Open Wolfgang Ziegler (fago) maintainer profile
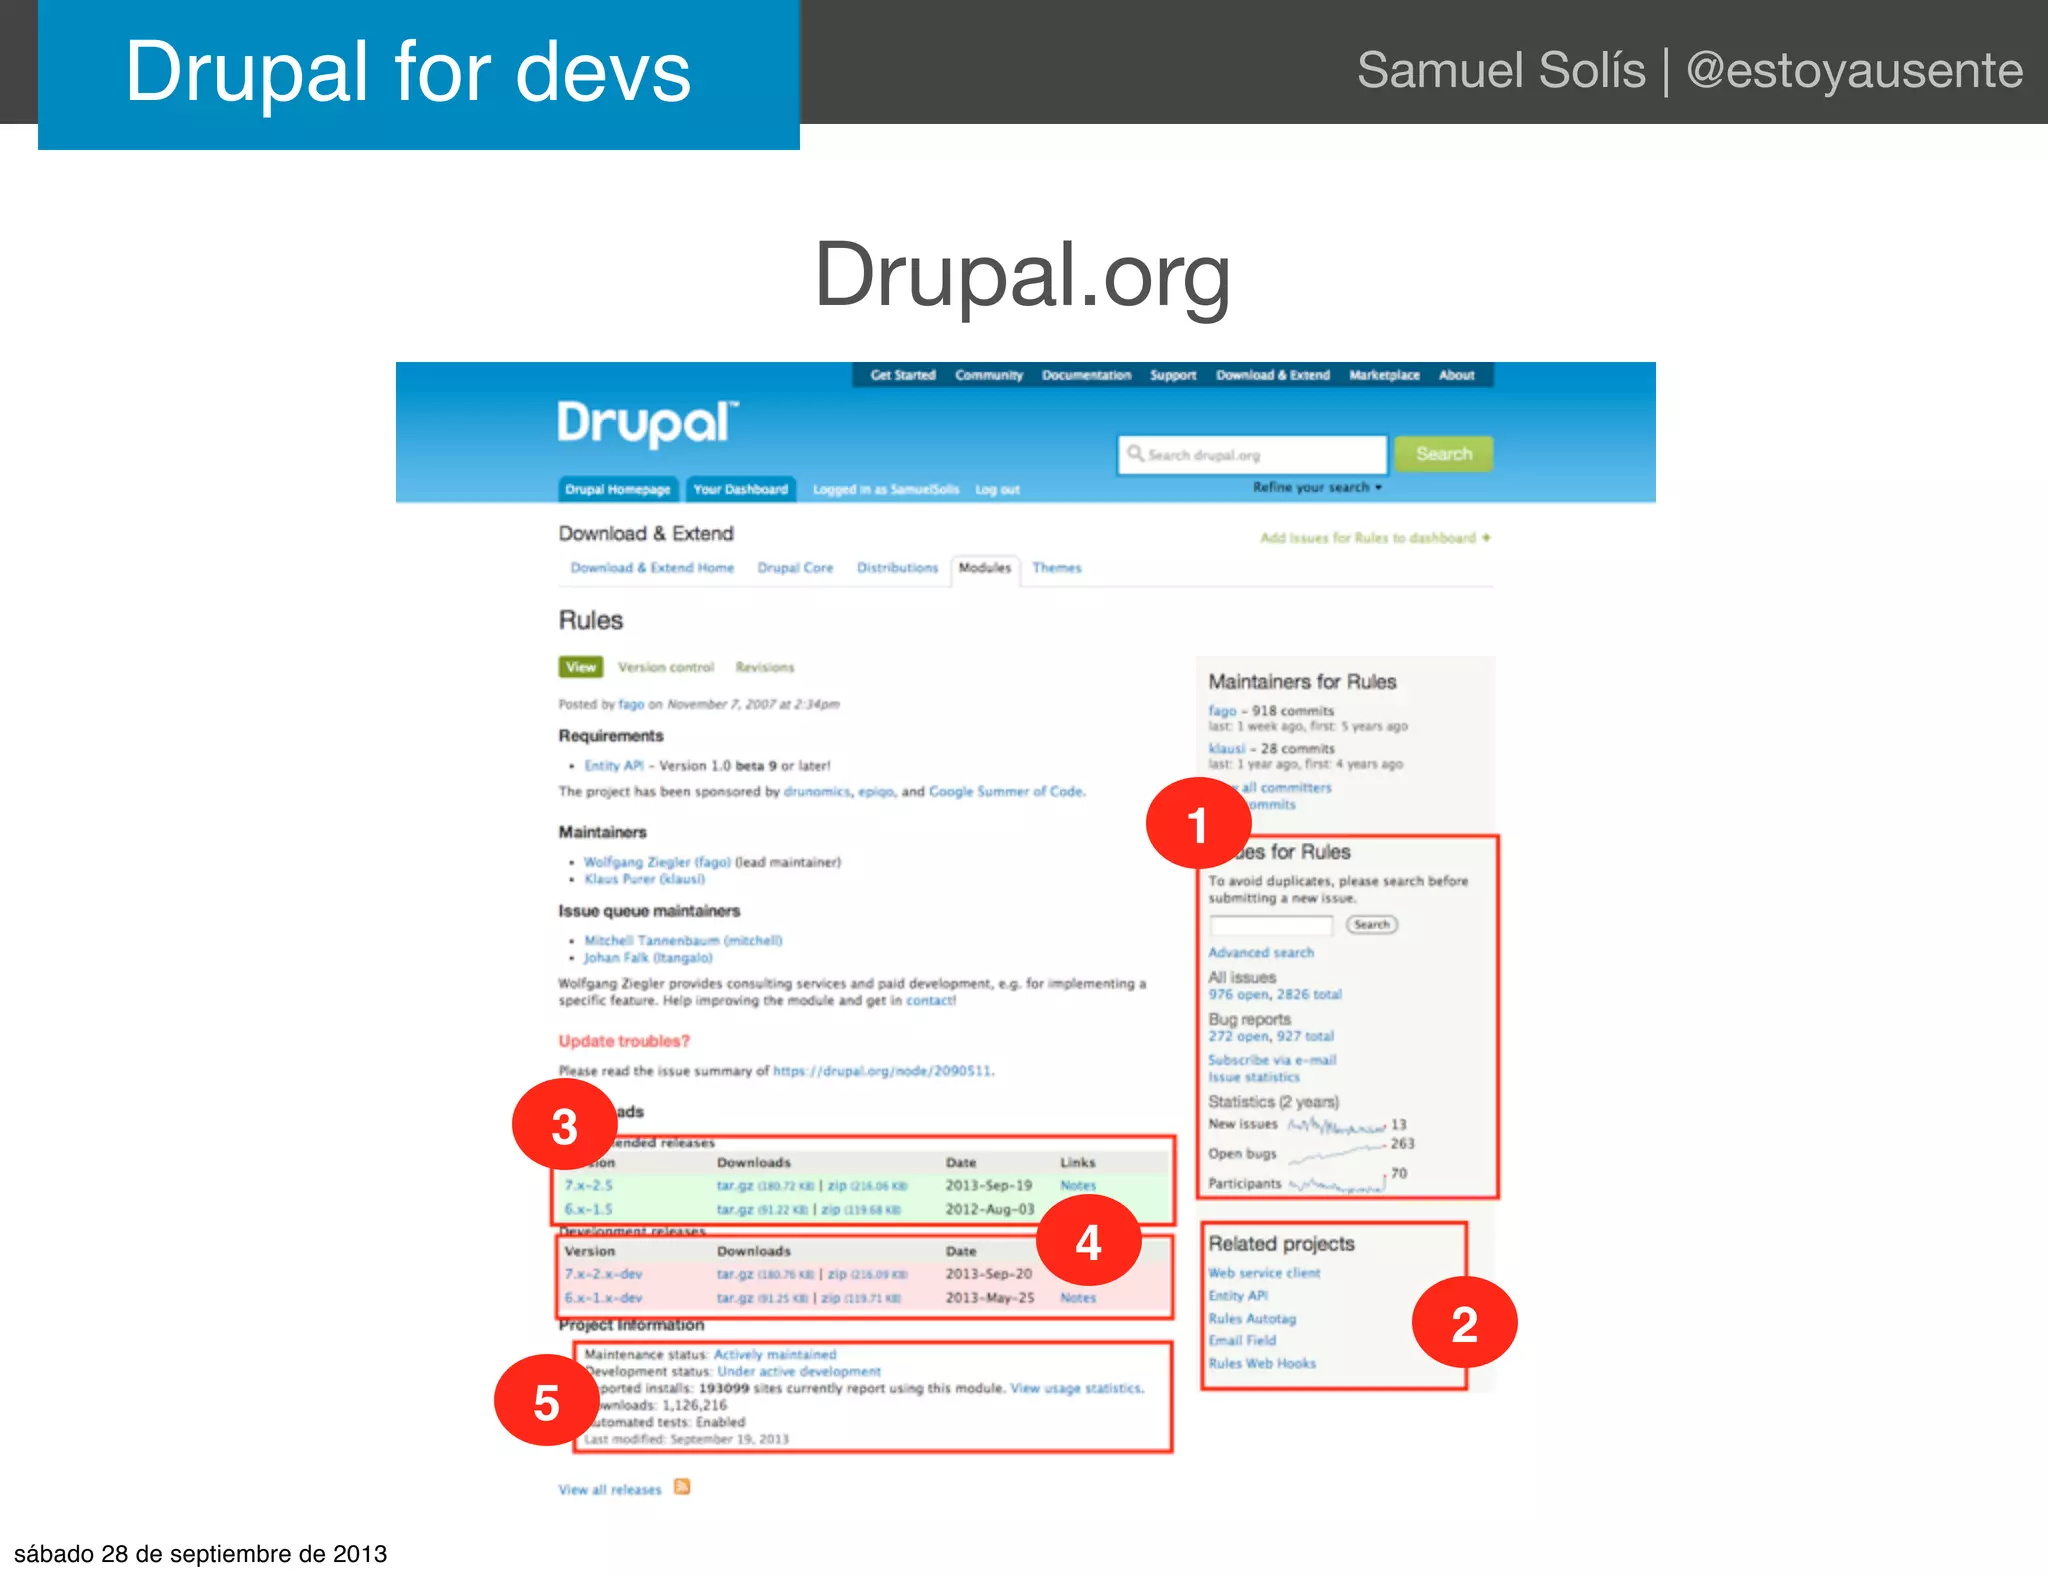 pyautogui.click(x=657, y=862)
